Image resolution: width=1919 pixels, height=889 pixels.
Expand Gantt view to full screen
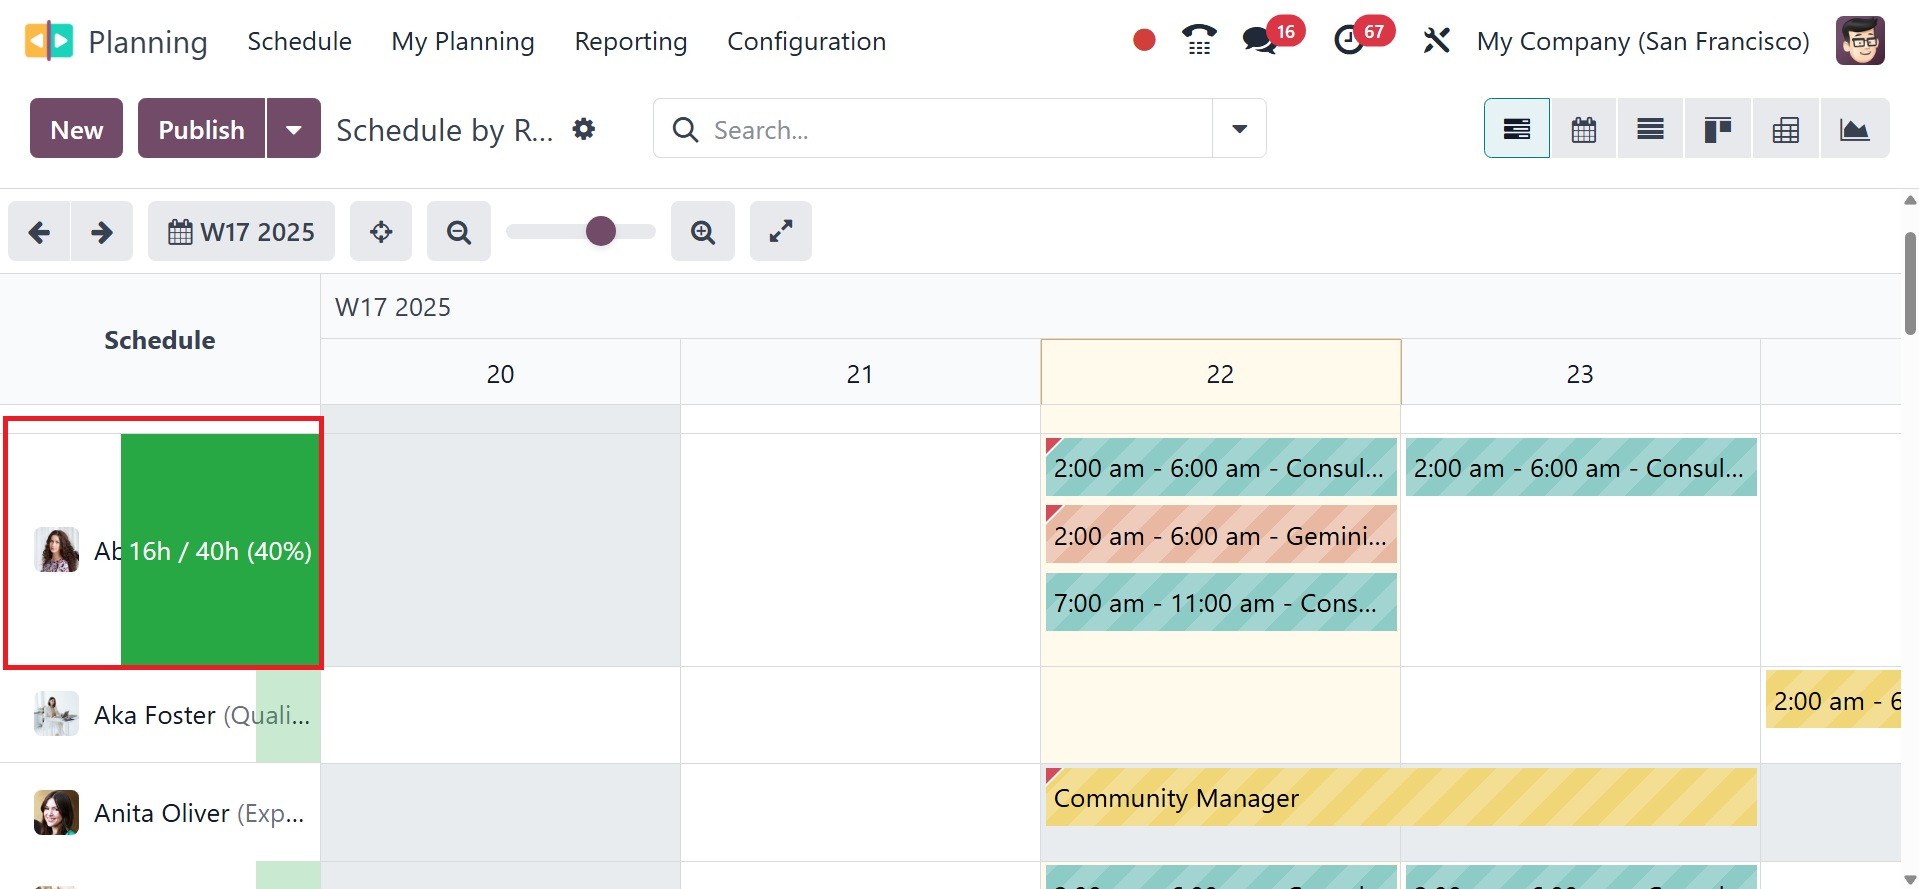click(781, 232)
